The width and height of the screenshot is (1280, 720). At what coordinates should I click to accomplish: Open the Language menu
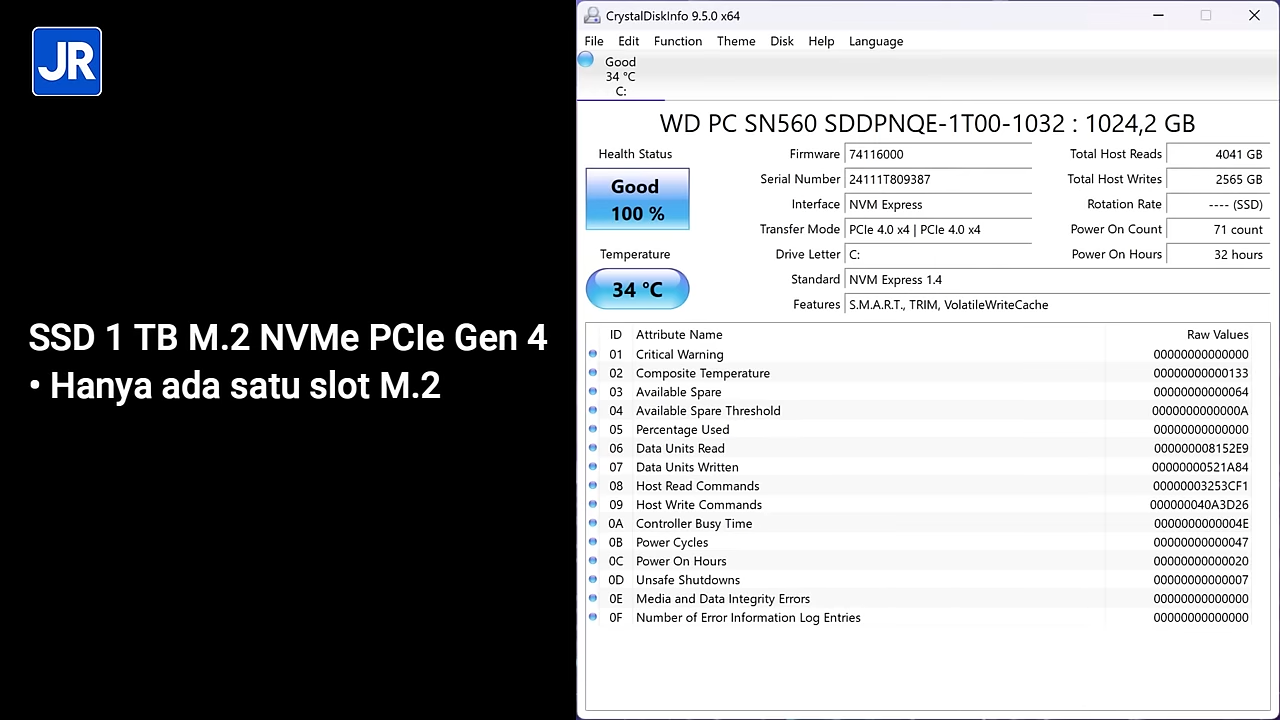pyautogui.click(x=876, y=41)
